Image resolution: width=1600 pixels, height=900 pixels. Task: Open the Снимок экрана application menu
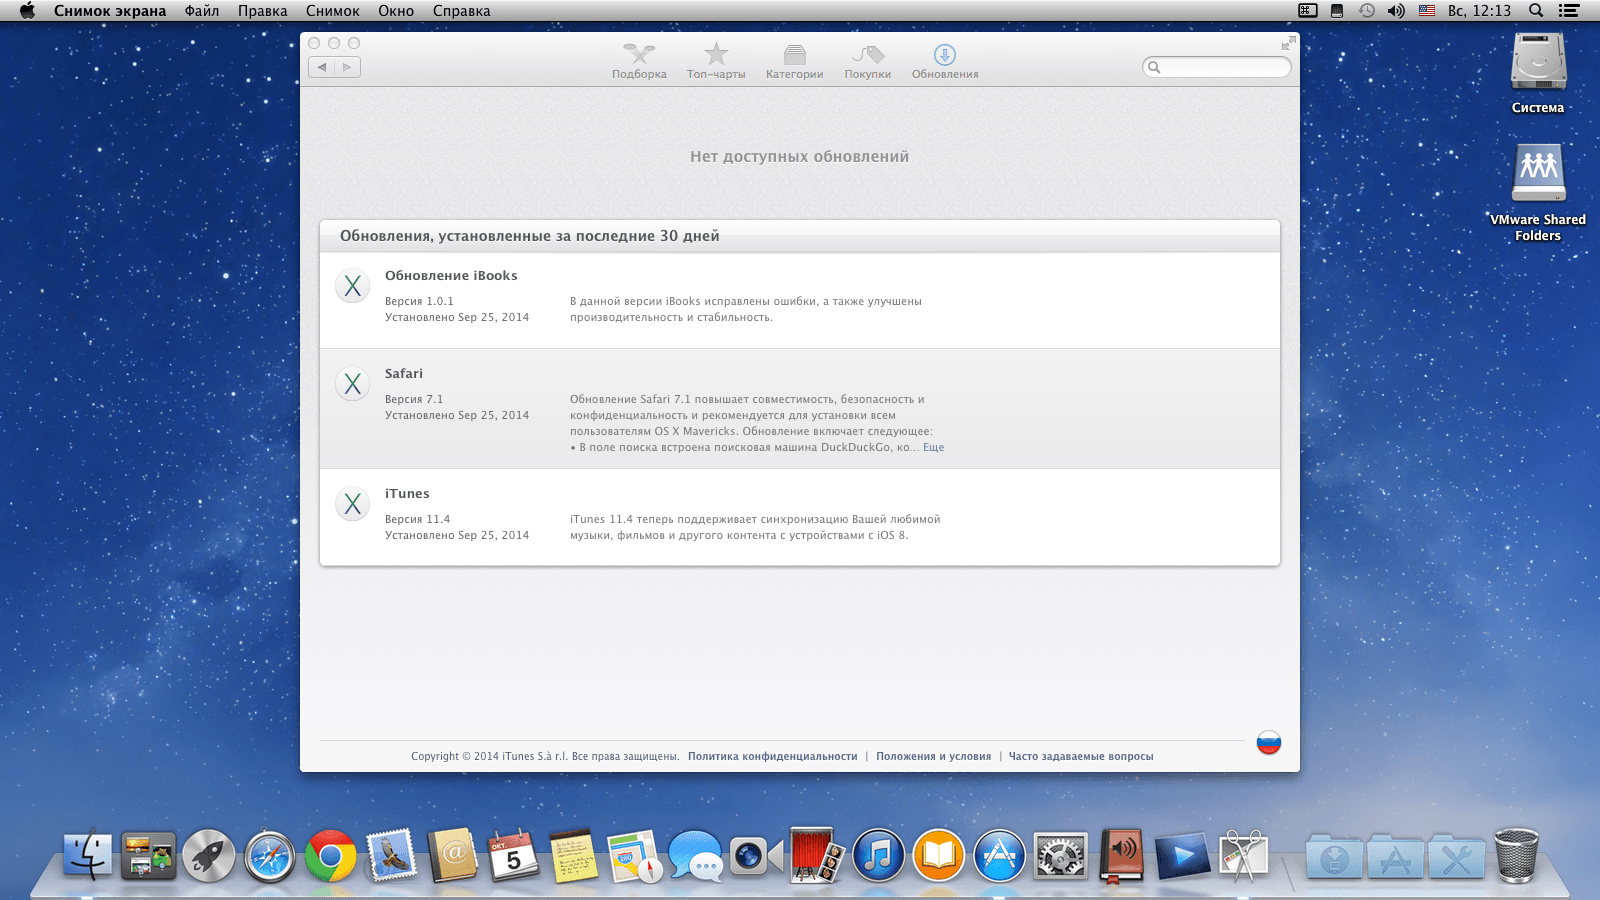(x=110, y=11)
